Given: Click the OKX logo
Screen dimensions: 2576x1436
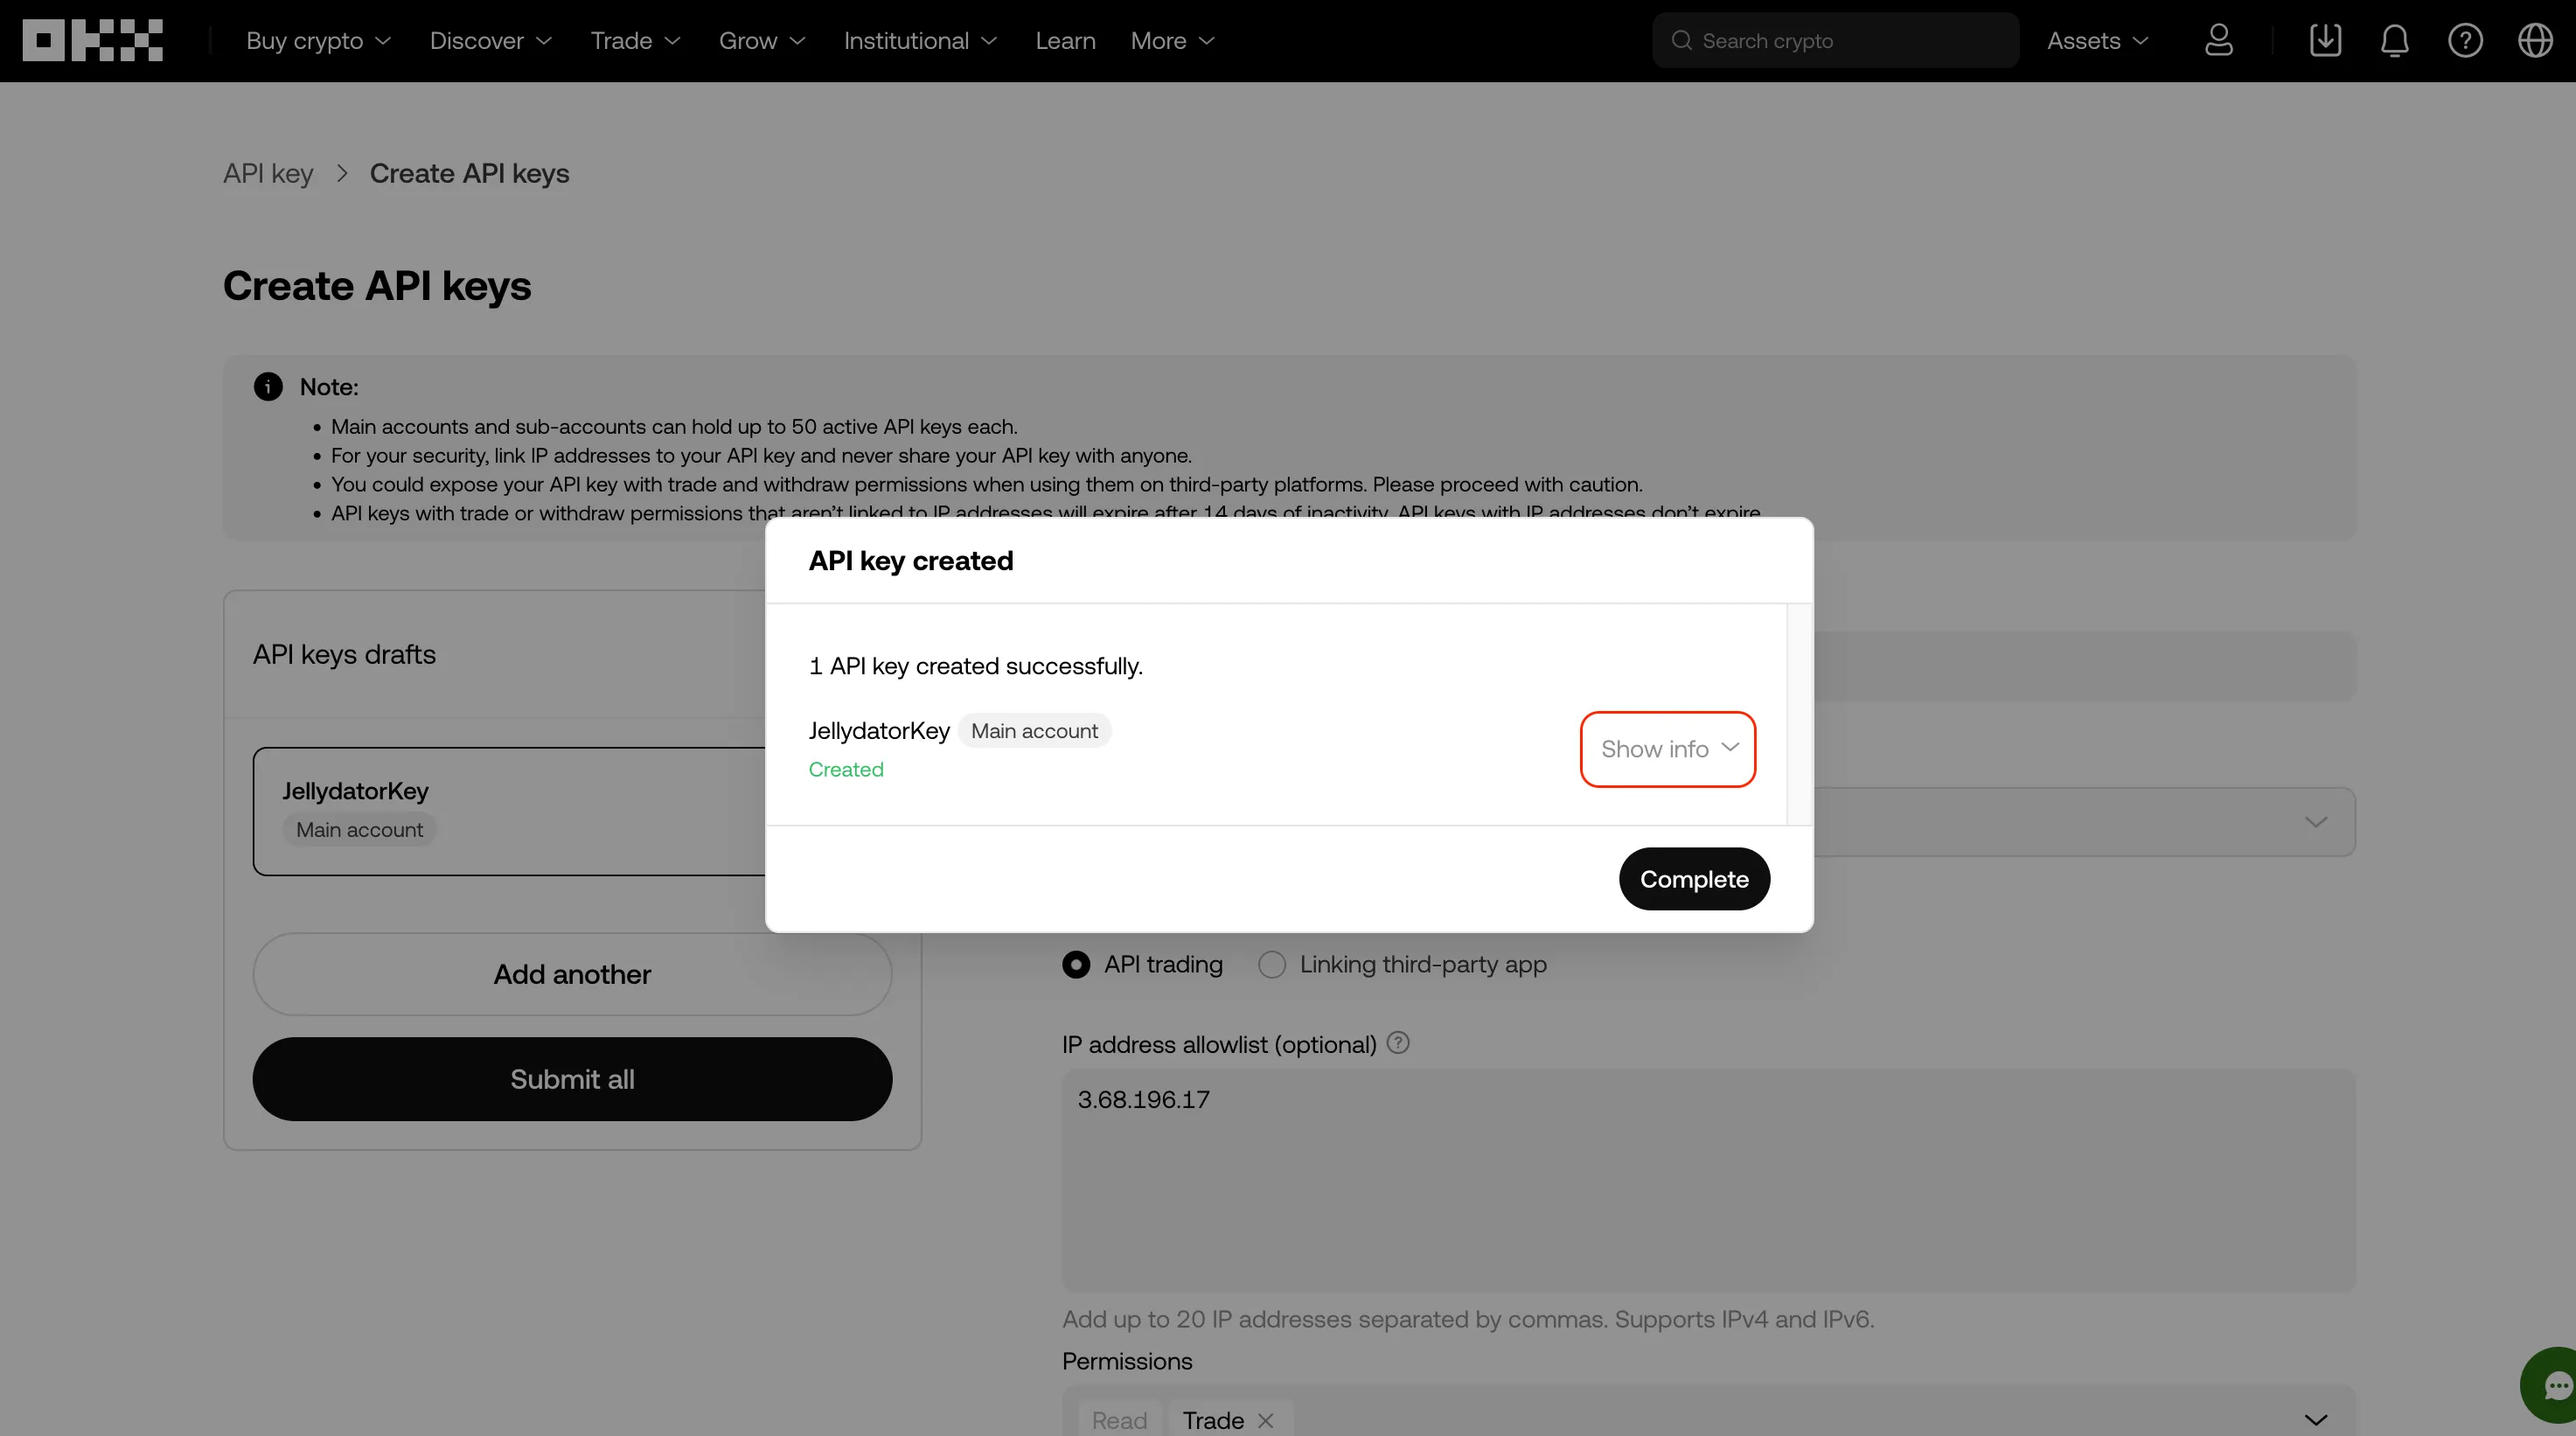Looking at the screenshot, I should (x=92, y=40).
